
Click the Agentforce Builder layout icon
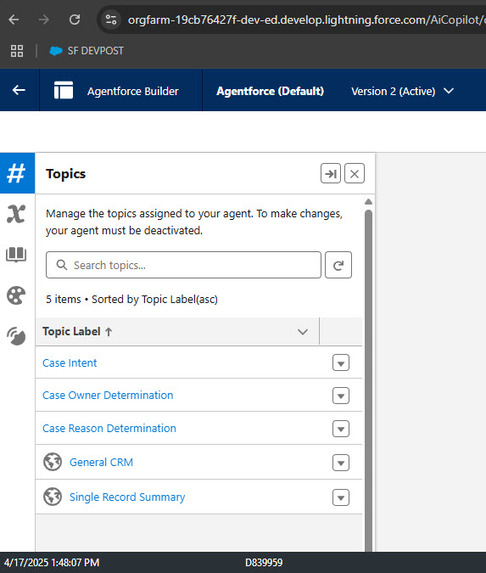(x=64, y=90)
